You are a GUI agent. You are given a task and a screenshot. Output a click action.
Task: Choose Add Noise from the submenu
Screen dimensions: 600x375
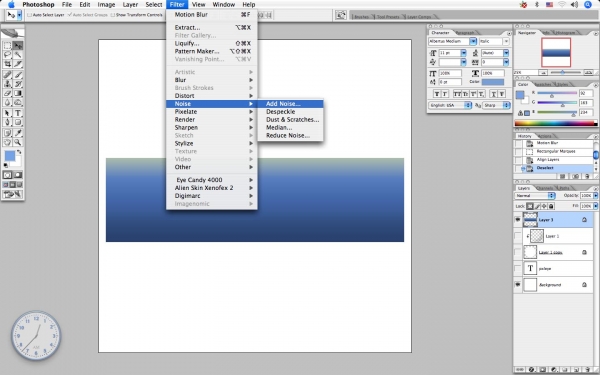(x=290, y=104)
